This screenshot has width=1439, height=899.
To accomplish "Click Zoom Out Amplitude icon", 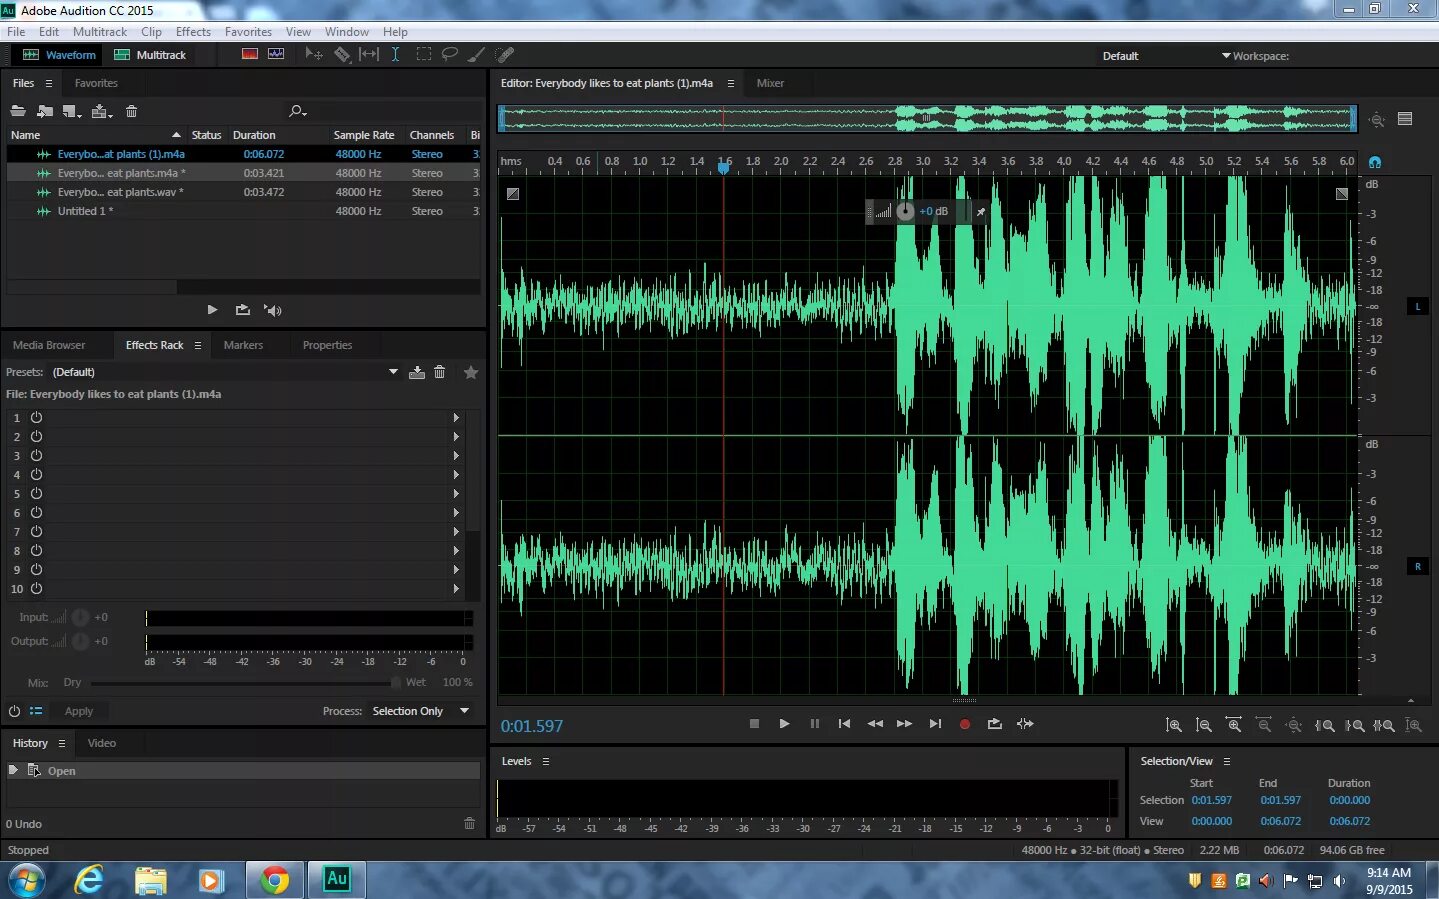I will pos(1204,725).
